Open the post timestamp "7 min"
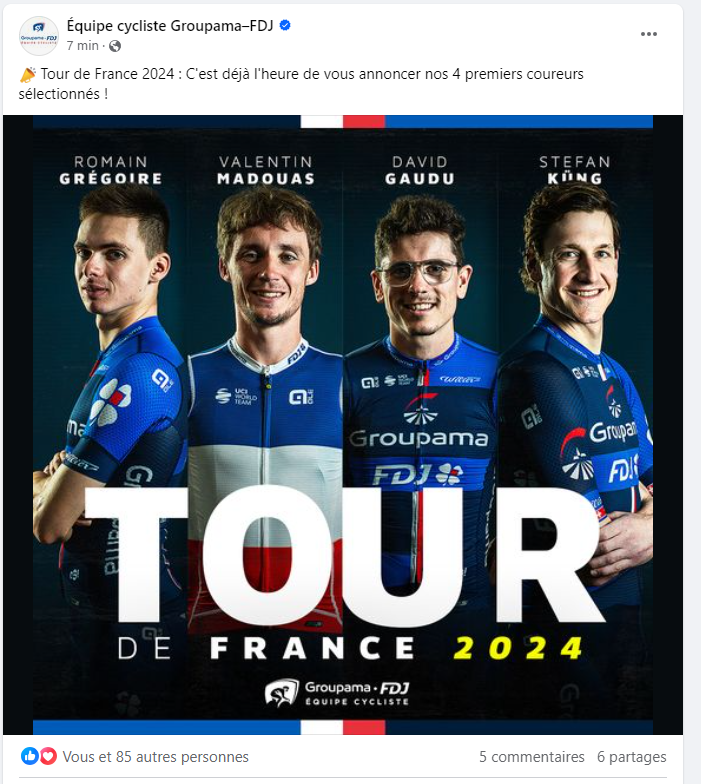The width and height of the screenshot is (701, 784). [x=82, y=46]
